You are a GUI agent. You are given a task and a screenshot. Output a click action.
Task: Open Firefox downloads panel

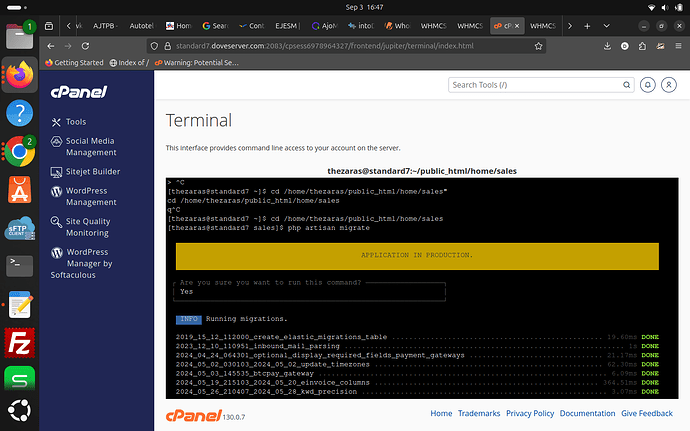pyautogui.click(x=607, y=46)
